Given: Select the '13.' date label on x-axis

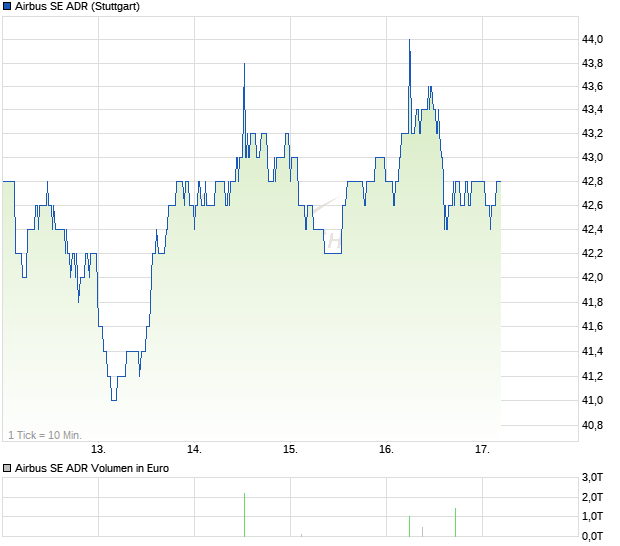Looking at the screenshot, I should point(98,450).
